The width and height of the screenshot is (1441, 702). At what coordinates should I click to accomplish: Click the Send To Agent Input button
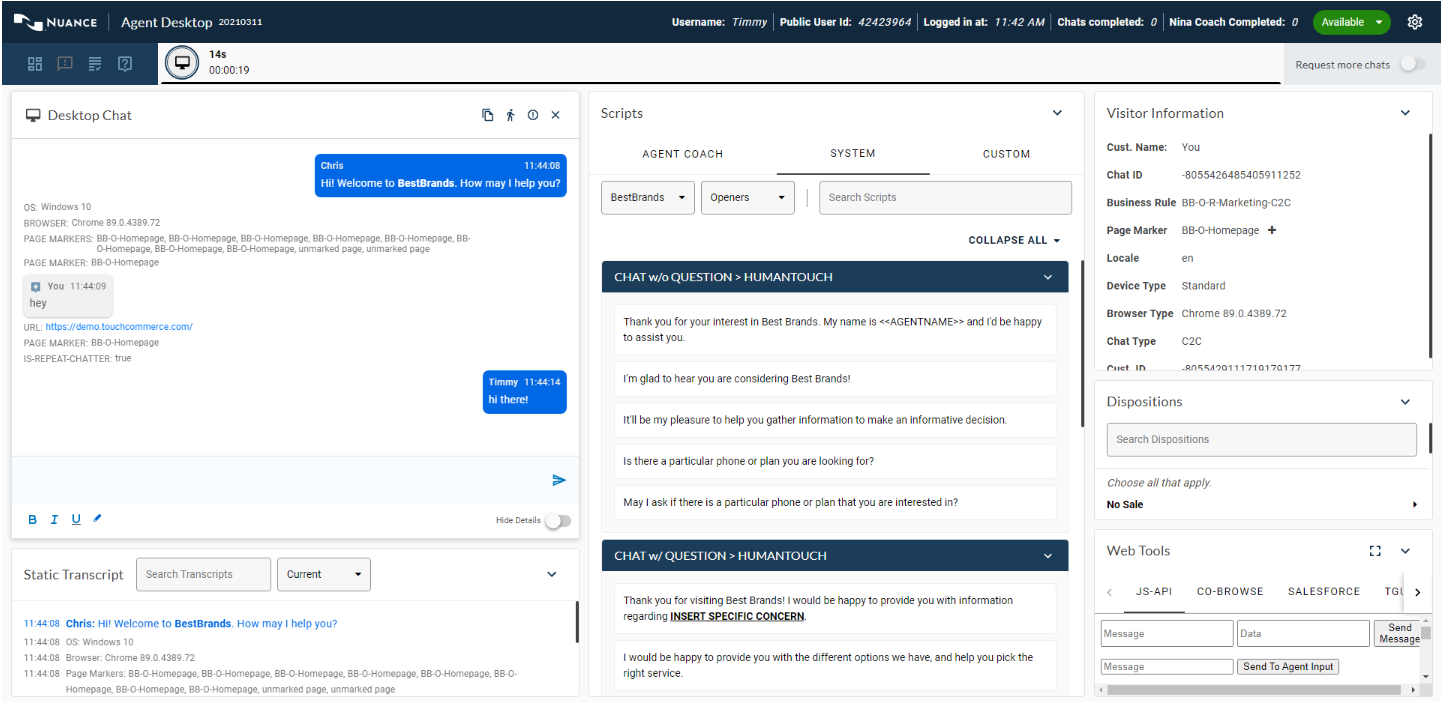(x=1288, y=666)
